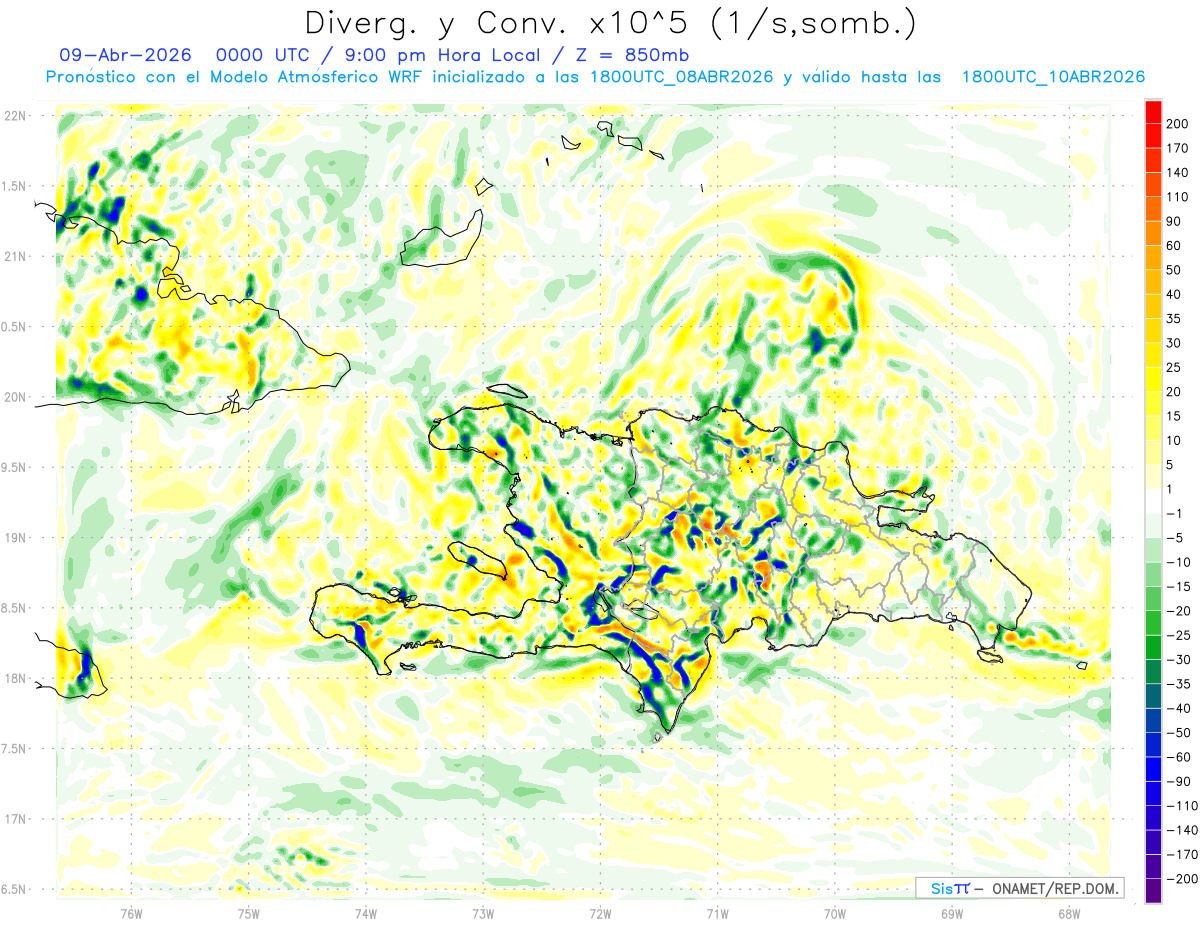Click the red swatch above the 200 label
The image size is (1200, 927).
(1153, 112)
